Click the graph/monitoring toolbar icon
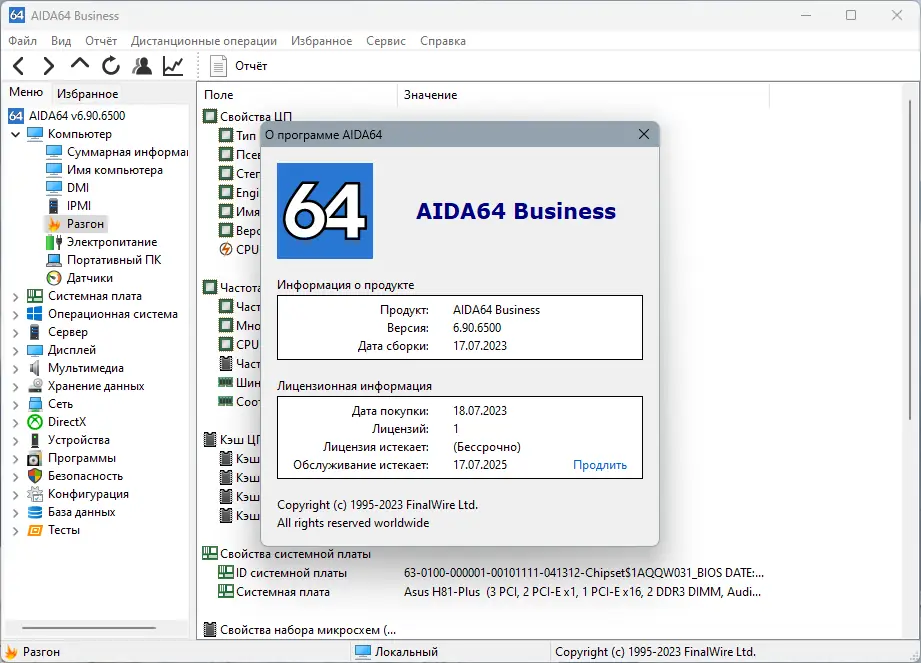Image resolution: width=921 pixels, height=663 pixels. coord(171,65)
